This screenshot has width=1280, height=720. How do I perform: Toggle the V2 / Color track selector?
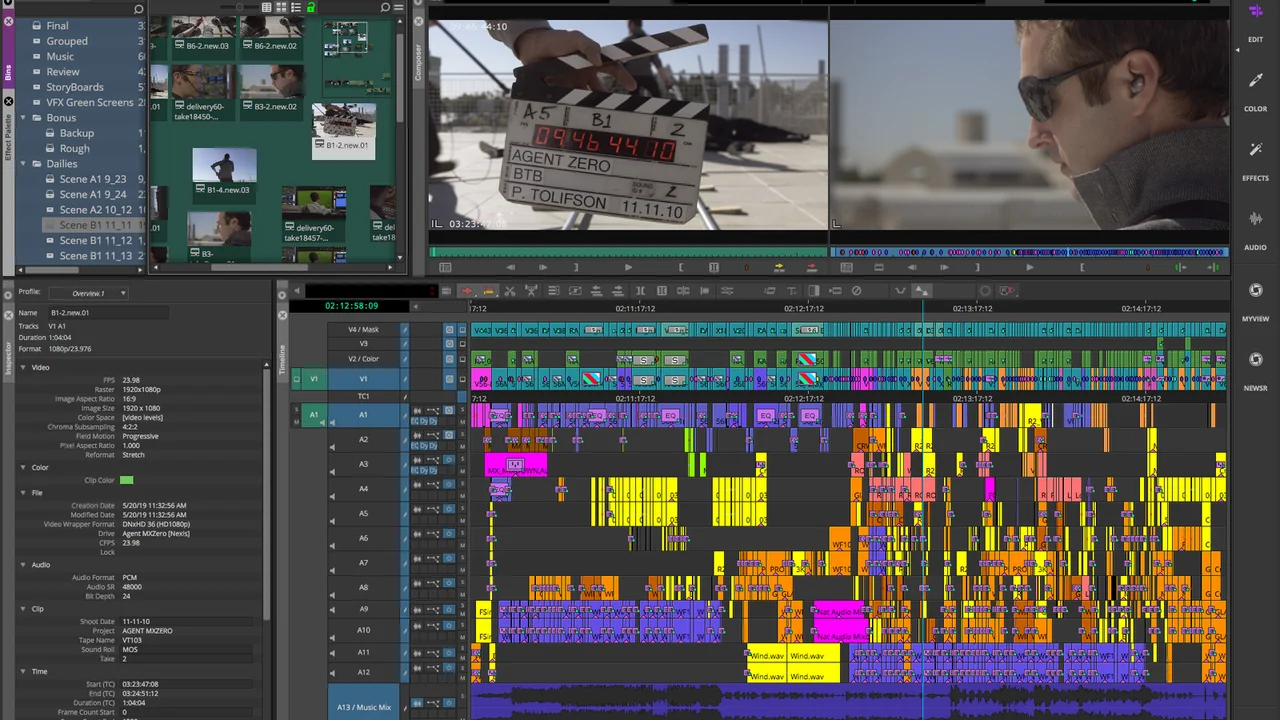coord(364,359)
